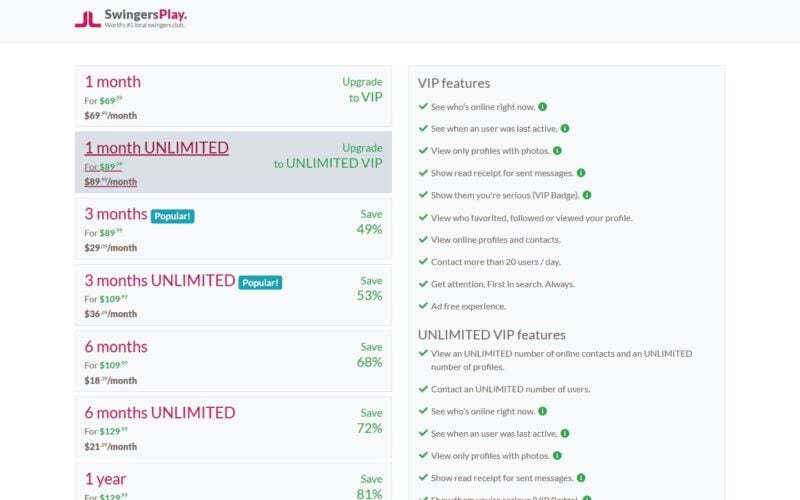The width and height of the screenshot is (800, 500).
Task: Click info icon beside 'See when an user was last active' in UNLIMITED VIP section
Action: (565, 433)
